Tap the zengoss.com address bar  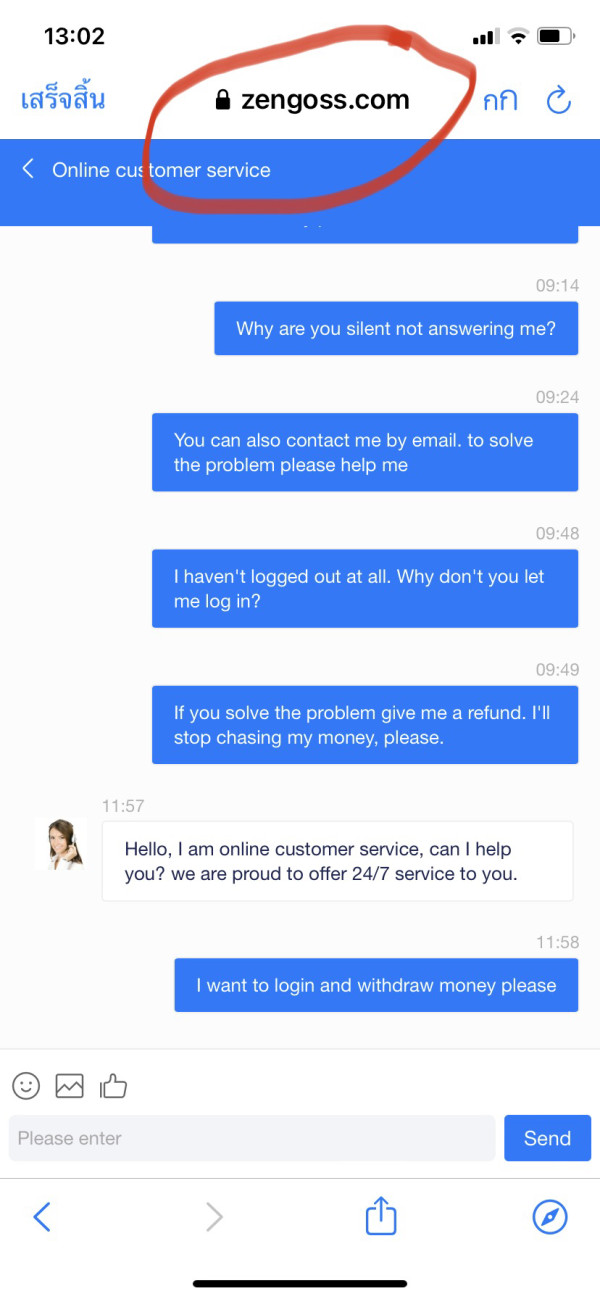click(312, 100)
